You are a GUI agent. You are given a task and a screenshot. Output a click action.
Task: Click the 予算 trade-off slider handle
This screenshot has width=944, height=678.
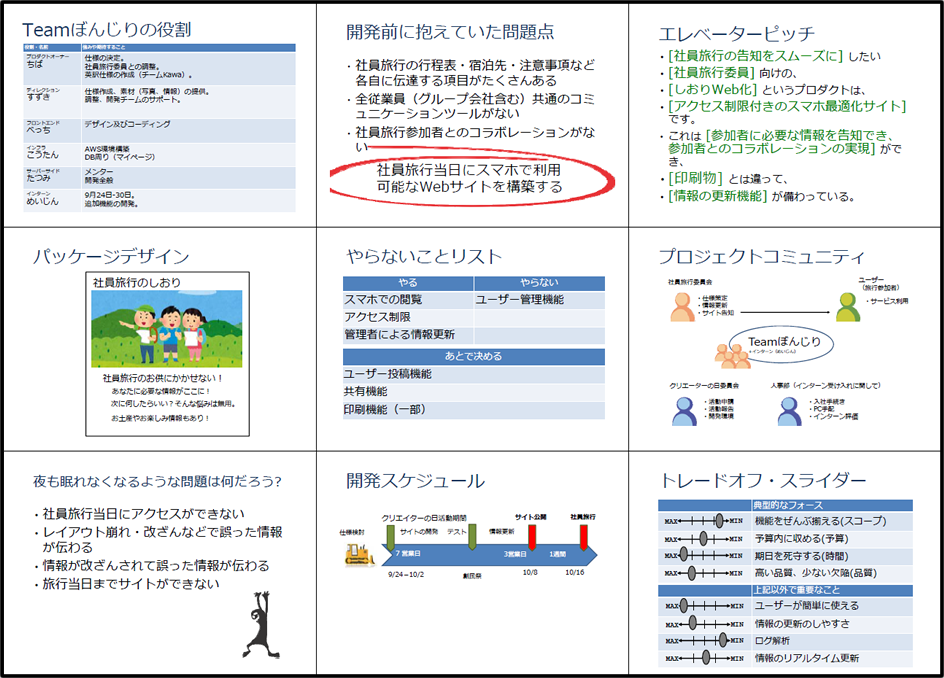(x=703, y=539)
